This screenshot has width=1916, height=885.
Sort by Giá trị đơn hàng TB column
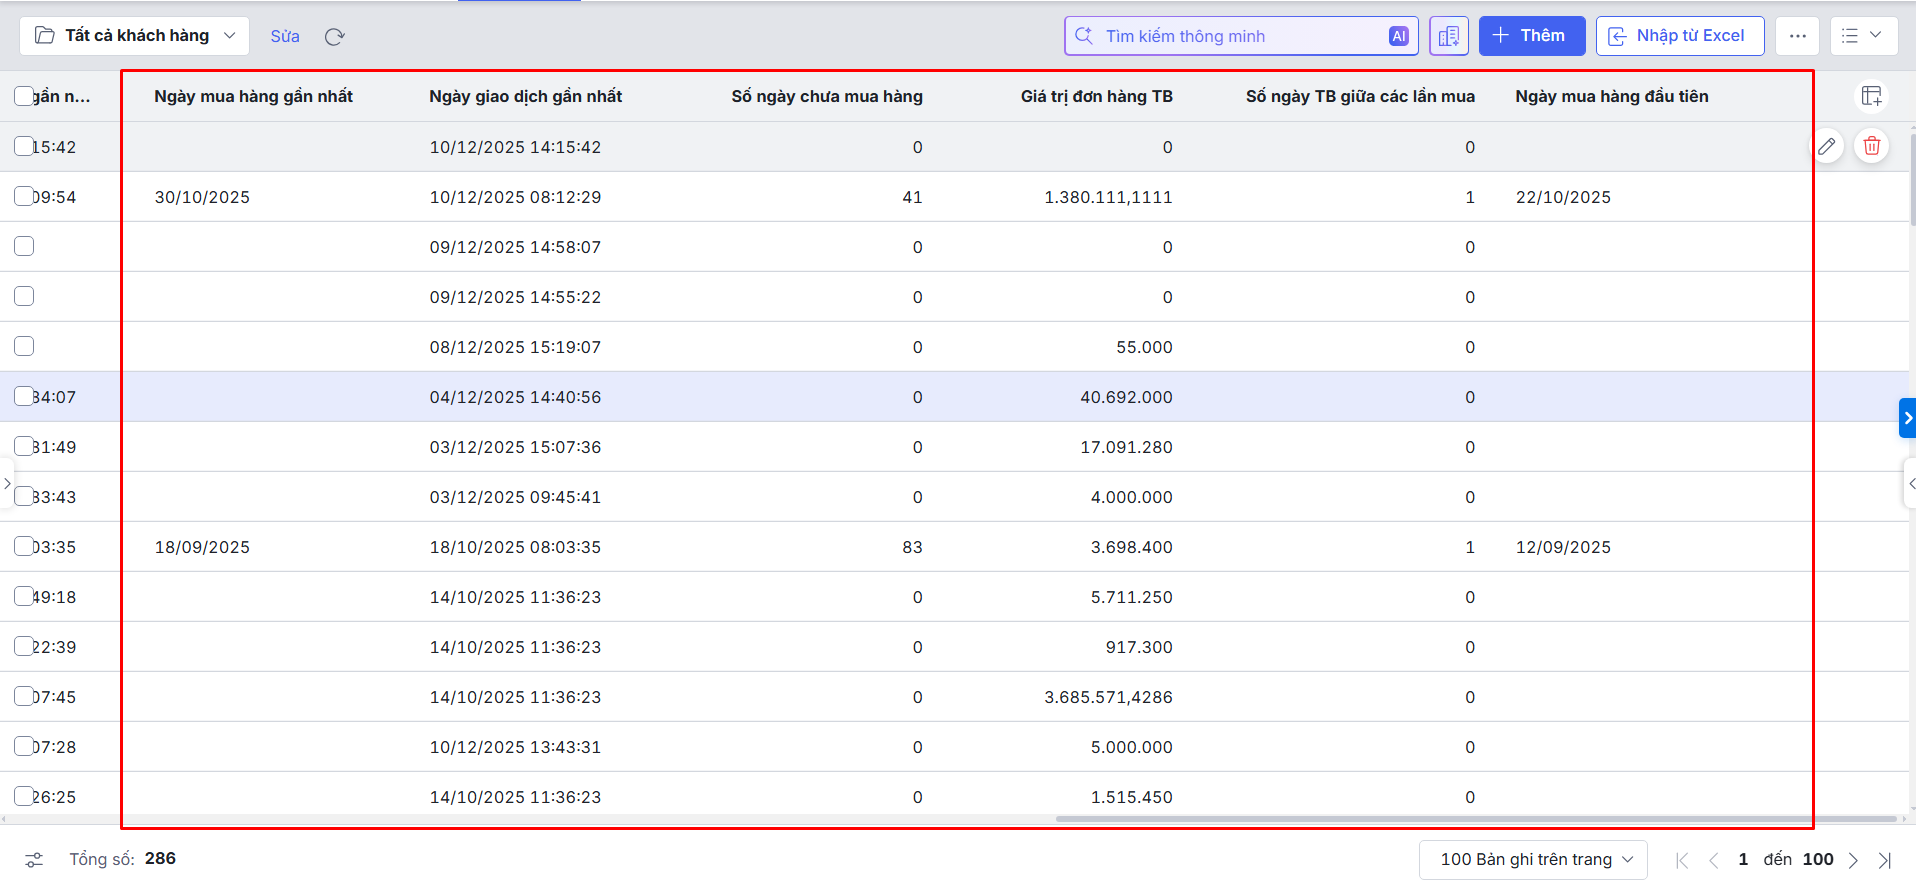coord(1096,96)
